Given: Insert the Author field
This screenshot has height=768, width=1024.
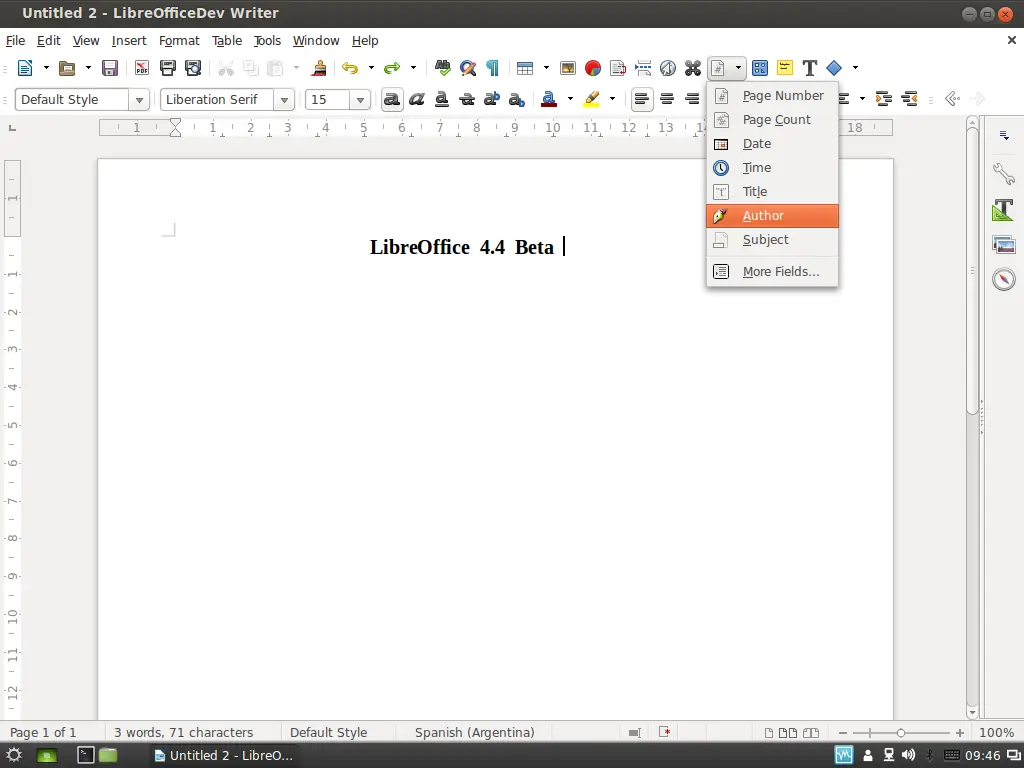Looking at the screenshot, I should [x=772, y=216].
